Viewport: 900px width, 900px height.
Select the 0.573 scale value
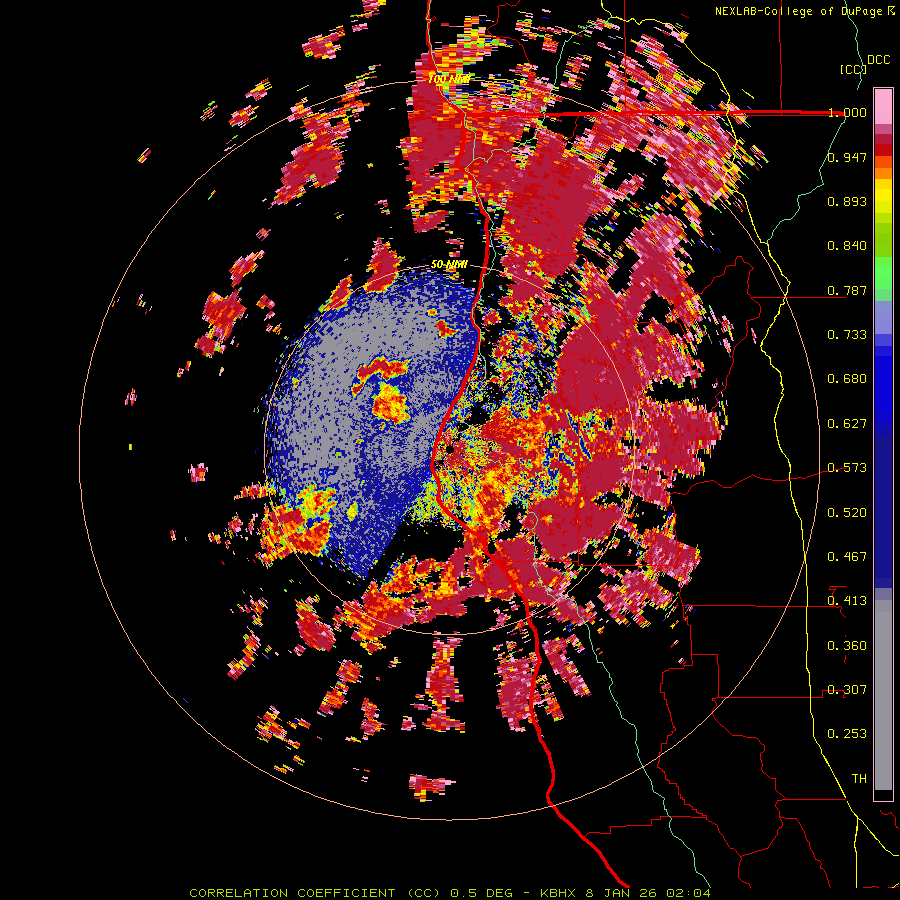tap(847, 468)
